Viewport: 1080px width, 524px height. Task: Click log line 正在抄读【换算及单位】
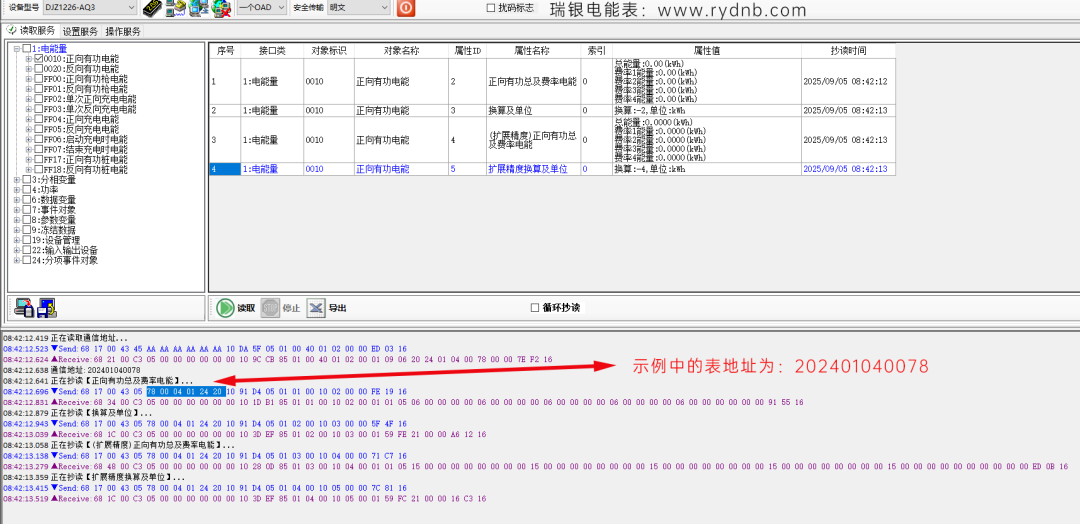pyautogui.click(x=78, y=413)
